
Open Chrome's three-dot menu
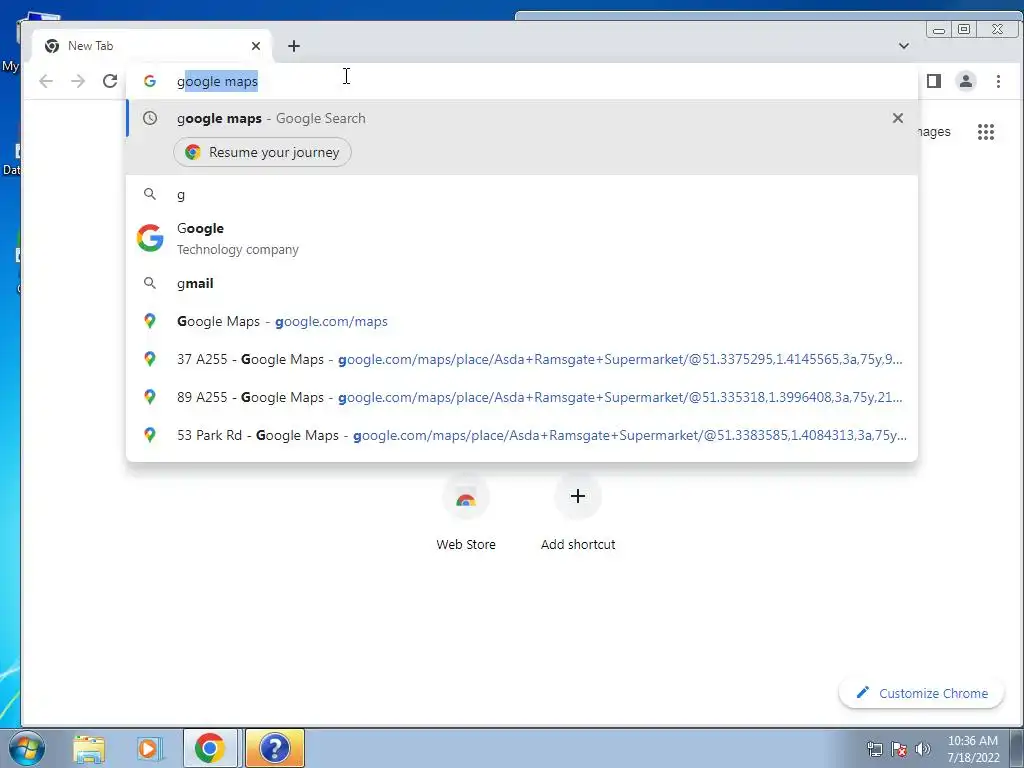coord(998,81)
